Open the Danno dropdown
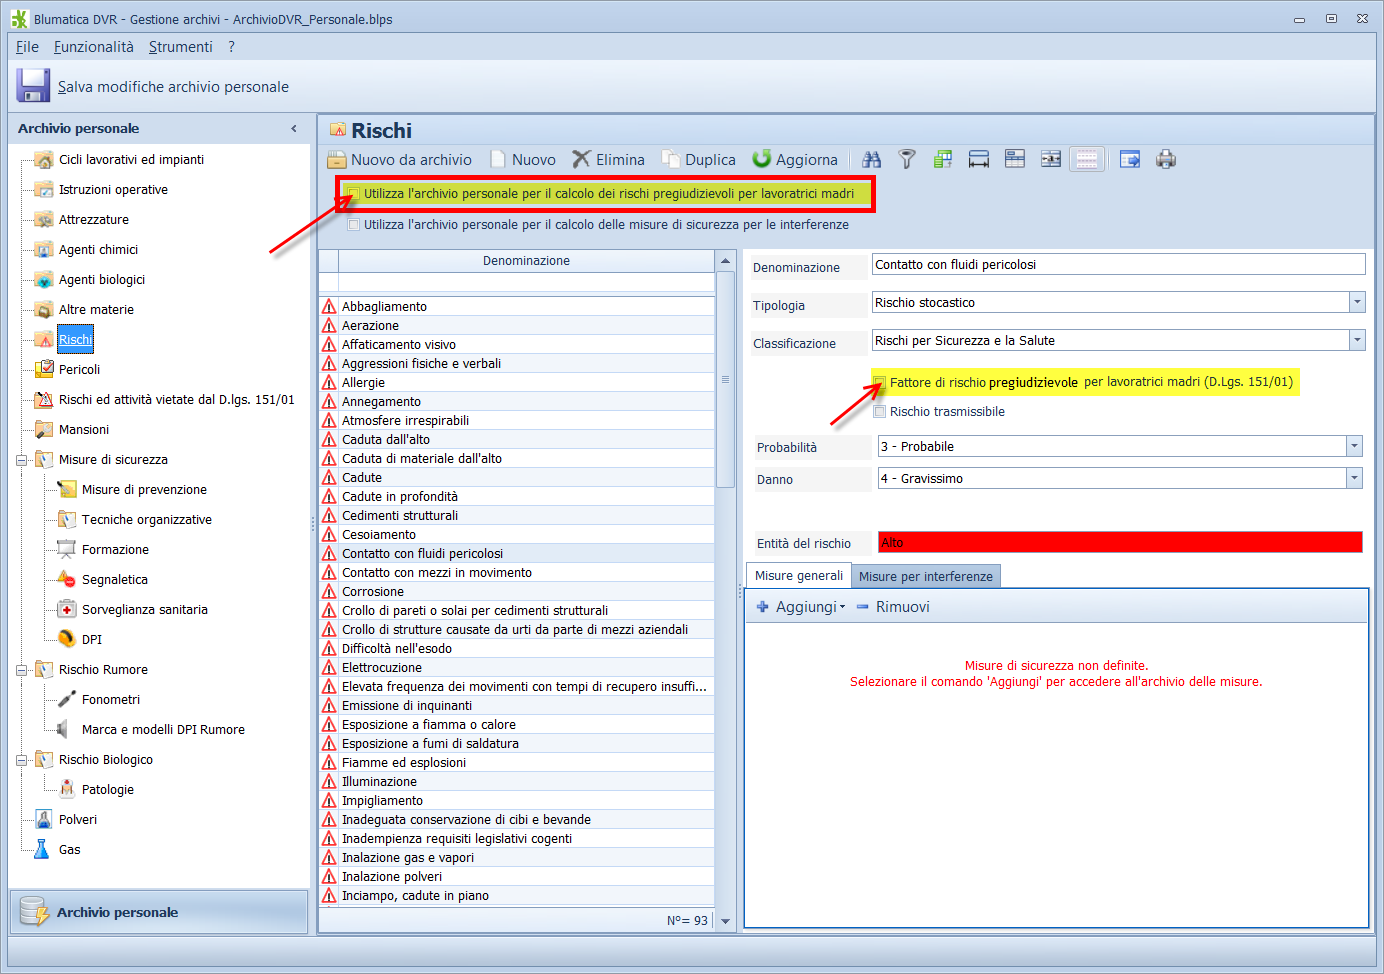 tap(1354, 478)
